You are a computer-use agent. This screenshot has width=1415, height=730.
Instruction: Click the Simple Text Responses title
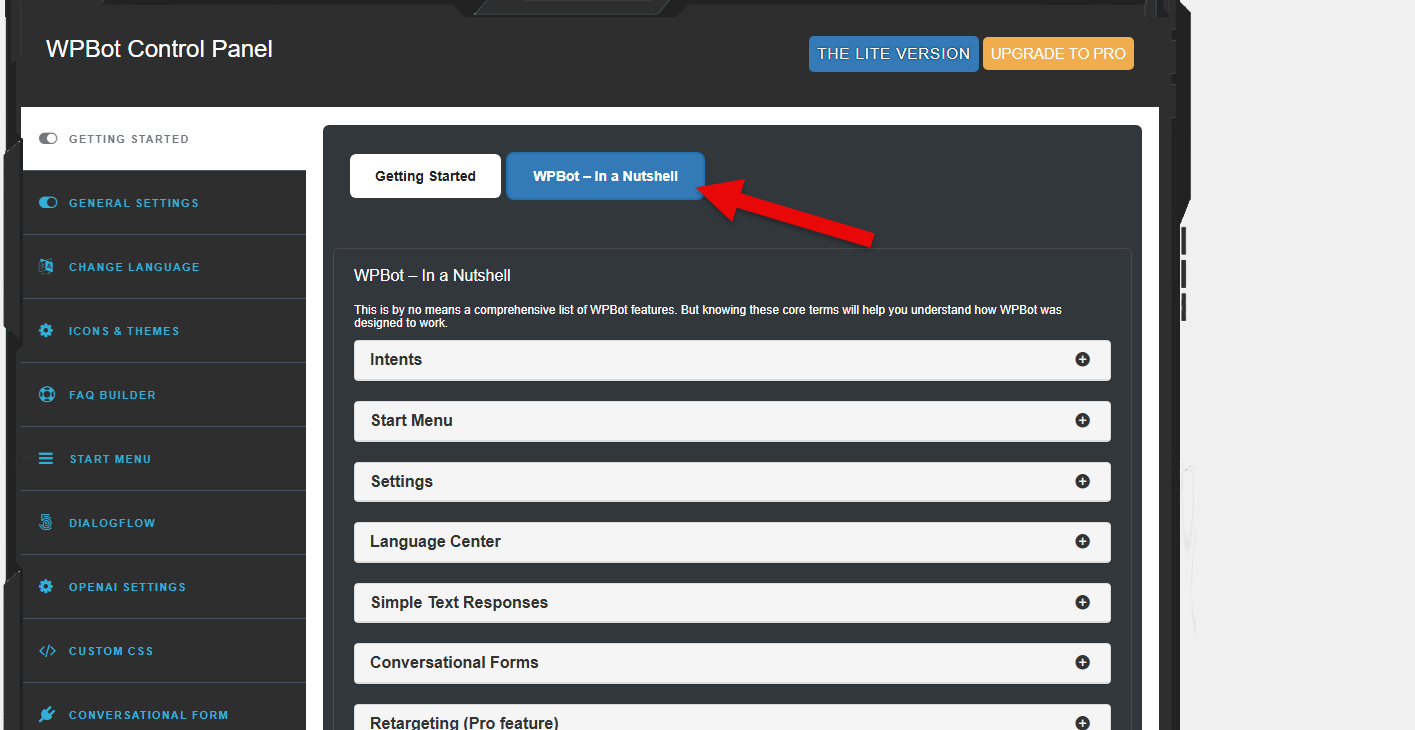click(x=459, y=602)
